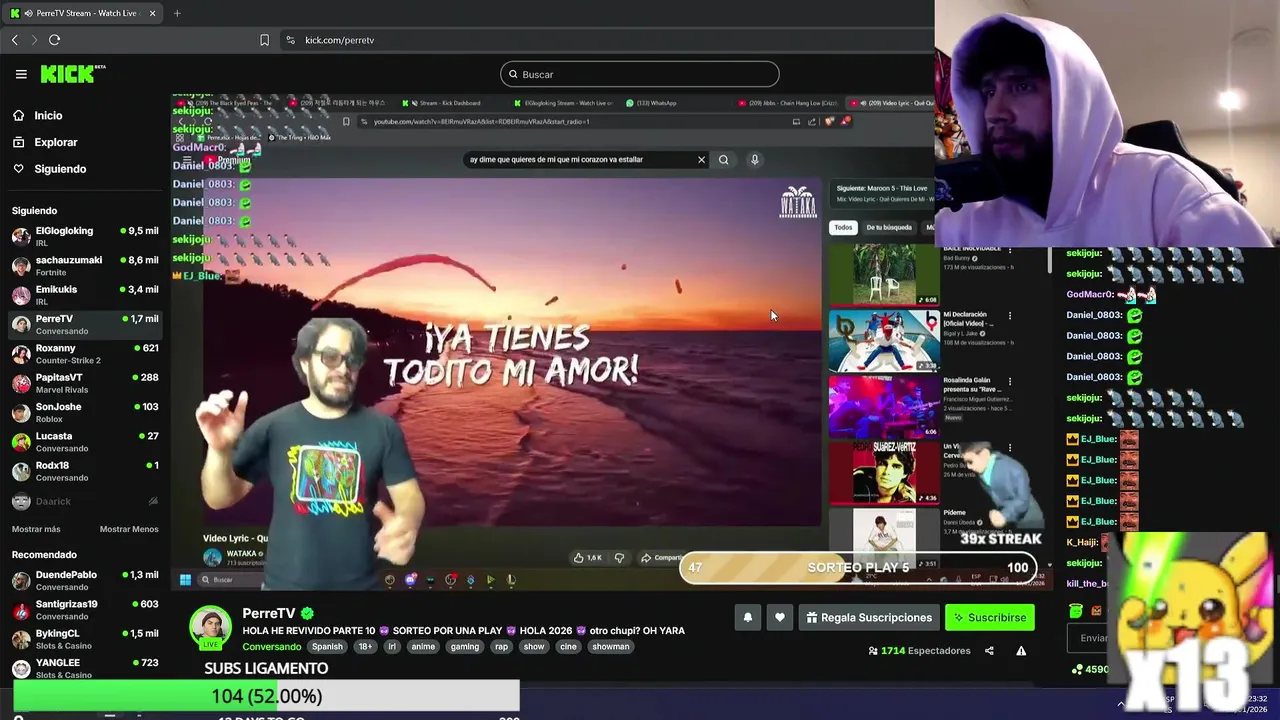Like the YouTube video with 1,6 K
The width and height of the screenshot is (1280, 720).
click(x=587, y=558)
